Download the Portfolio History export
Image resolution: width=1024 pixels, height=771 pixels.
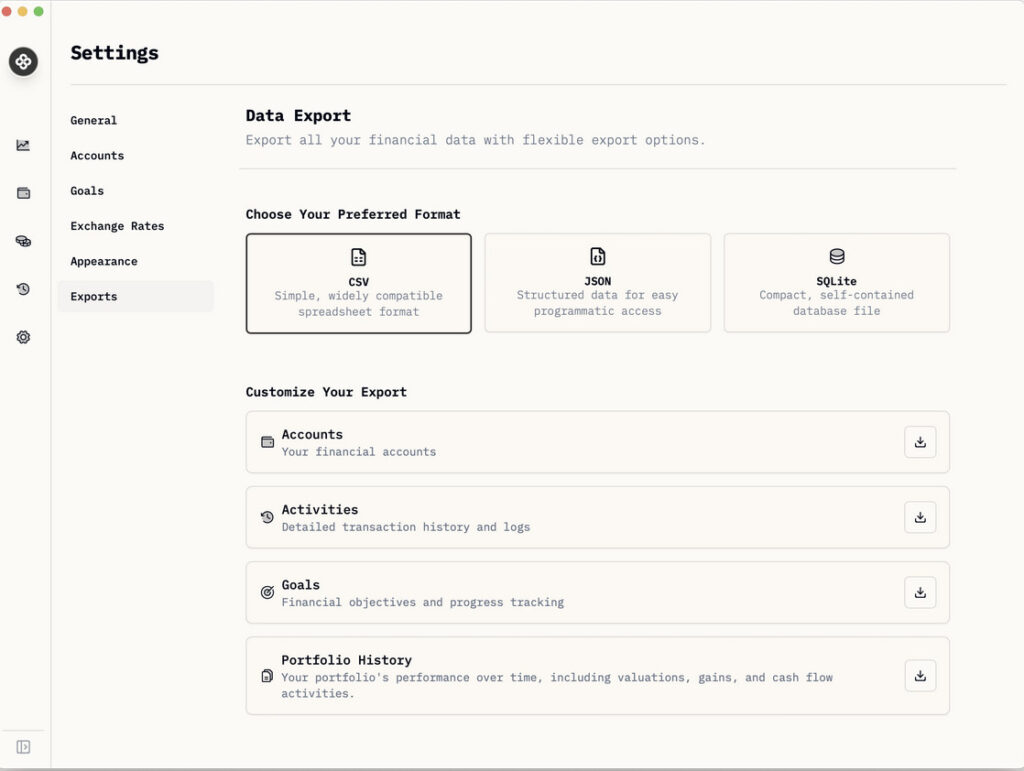919,675
